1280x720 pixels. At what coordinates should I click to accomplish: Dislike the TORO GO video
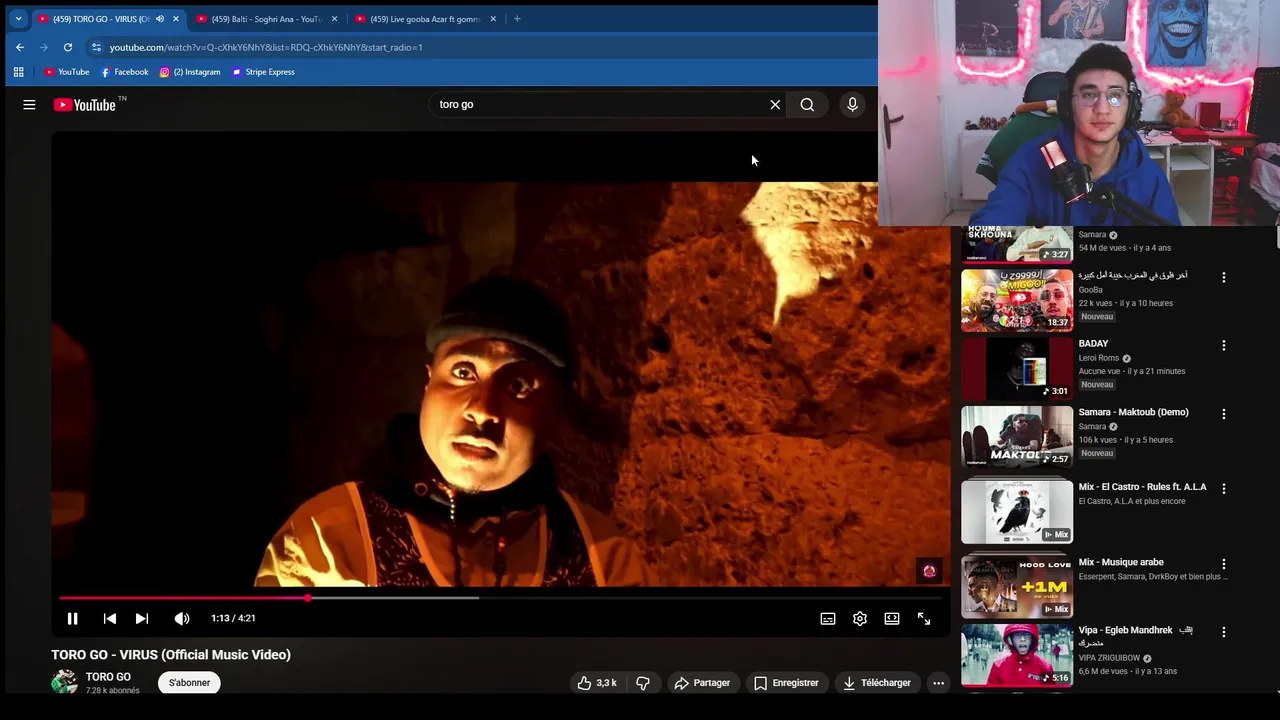[643, 683]
